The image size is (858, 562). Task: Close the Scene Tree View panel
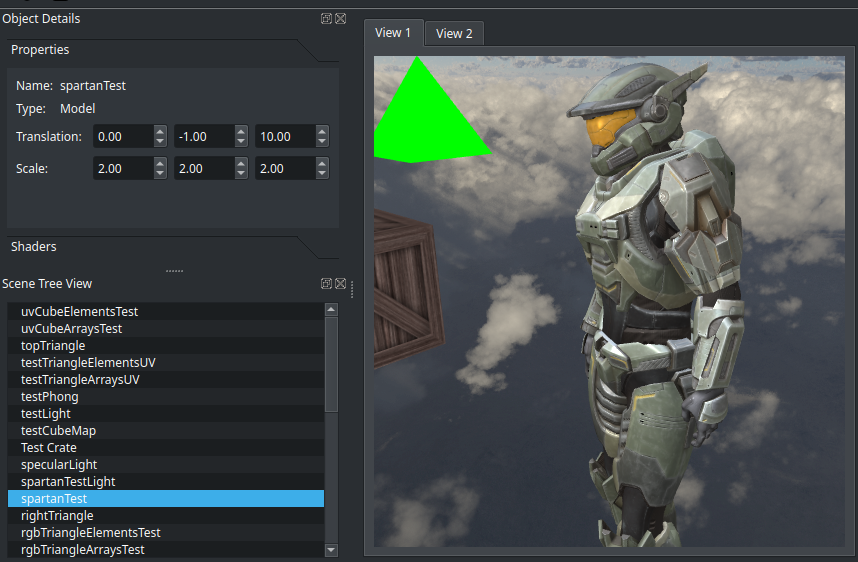pyautogui.click(x=340, y=284)
